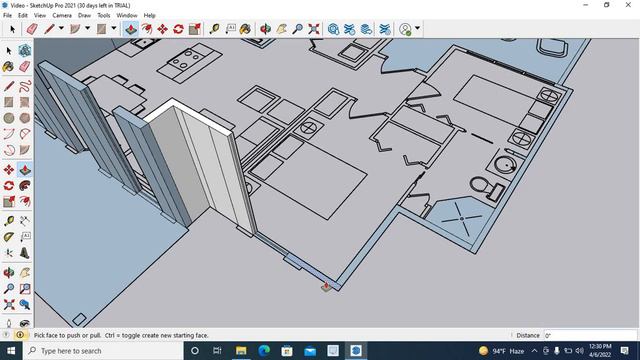Pick Paint Bucket in top toolbar

coord(245,29)
